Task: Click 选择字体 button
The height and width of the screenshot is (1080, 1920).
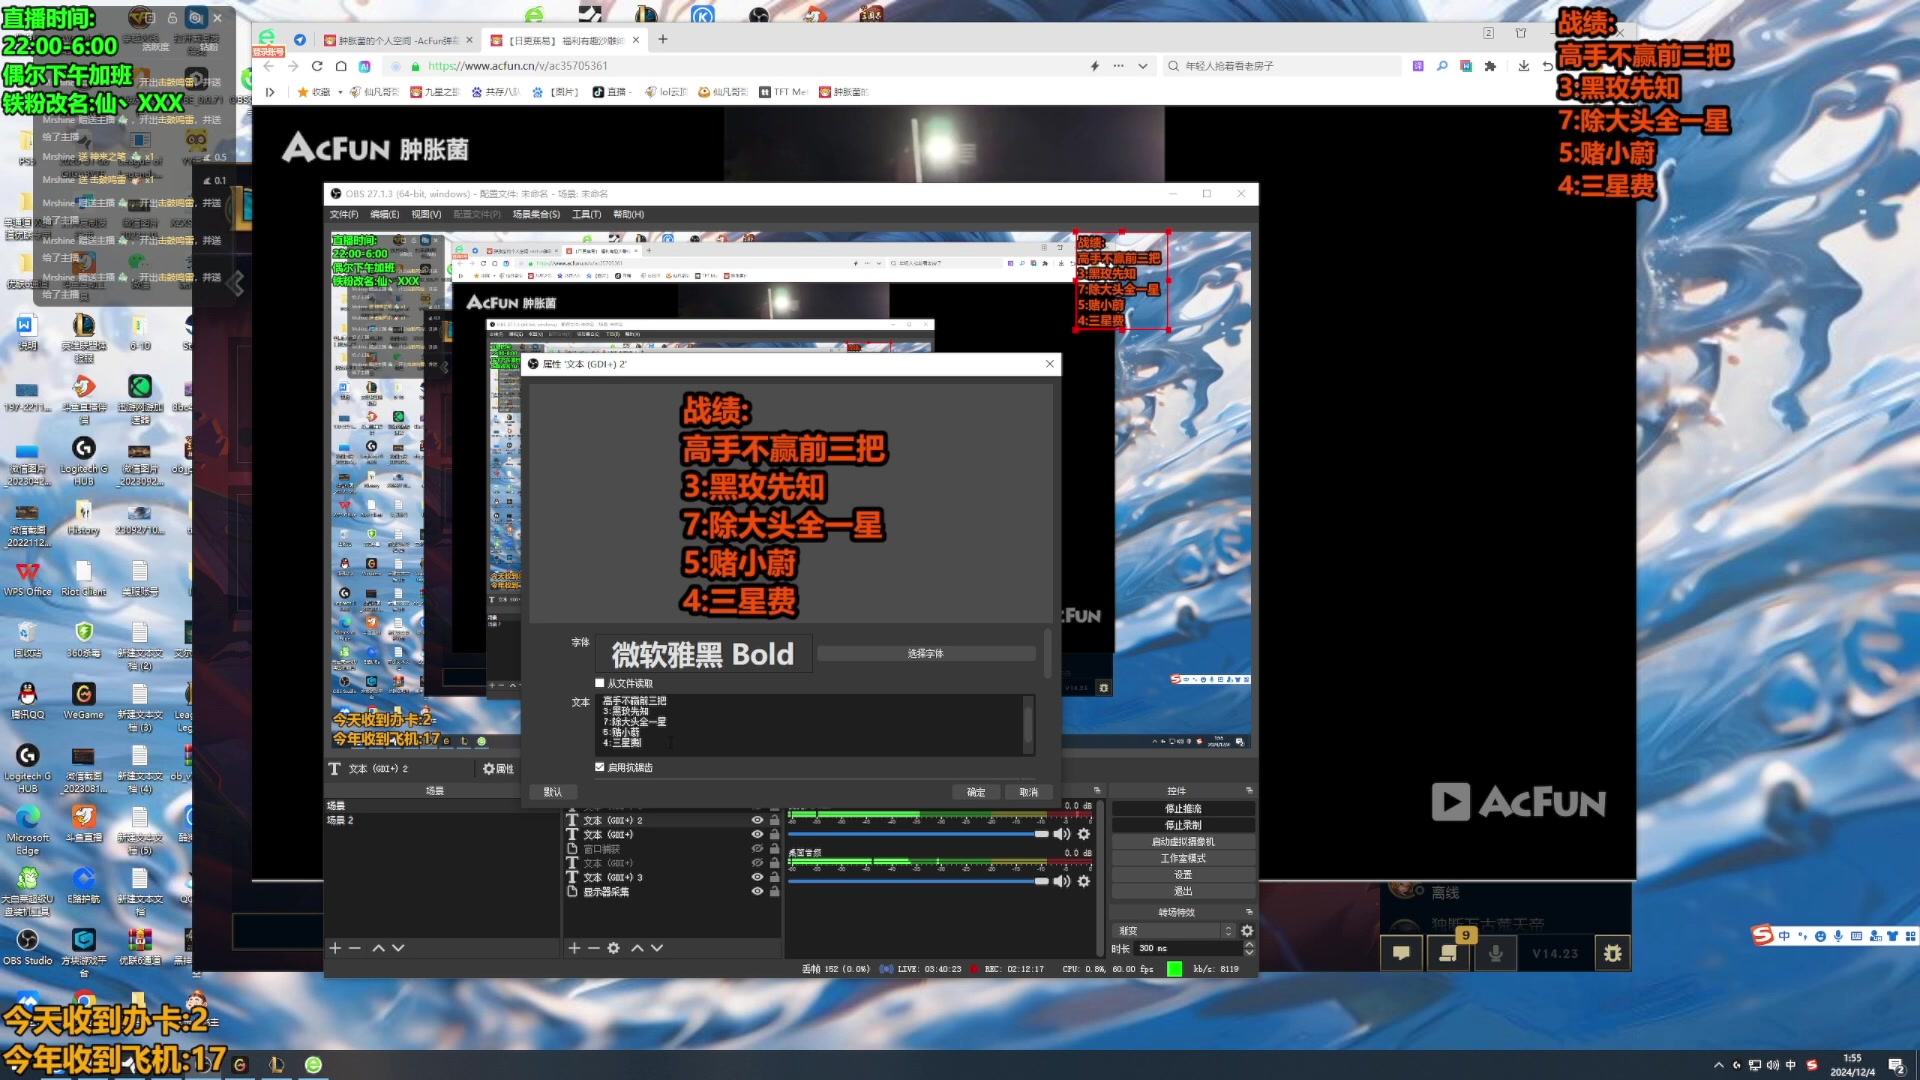Action: tap(926, 654)
